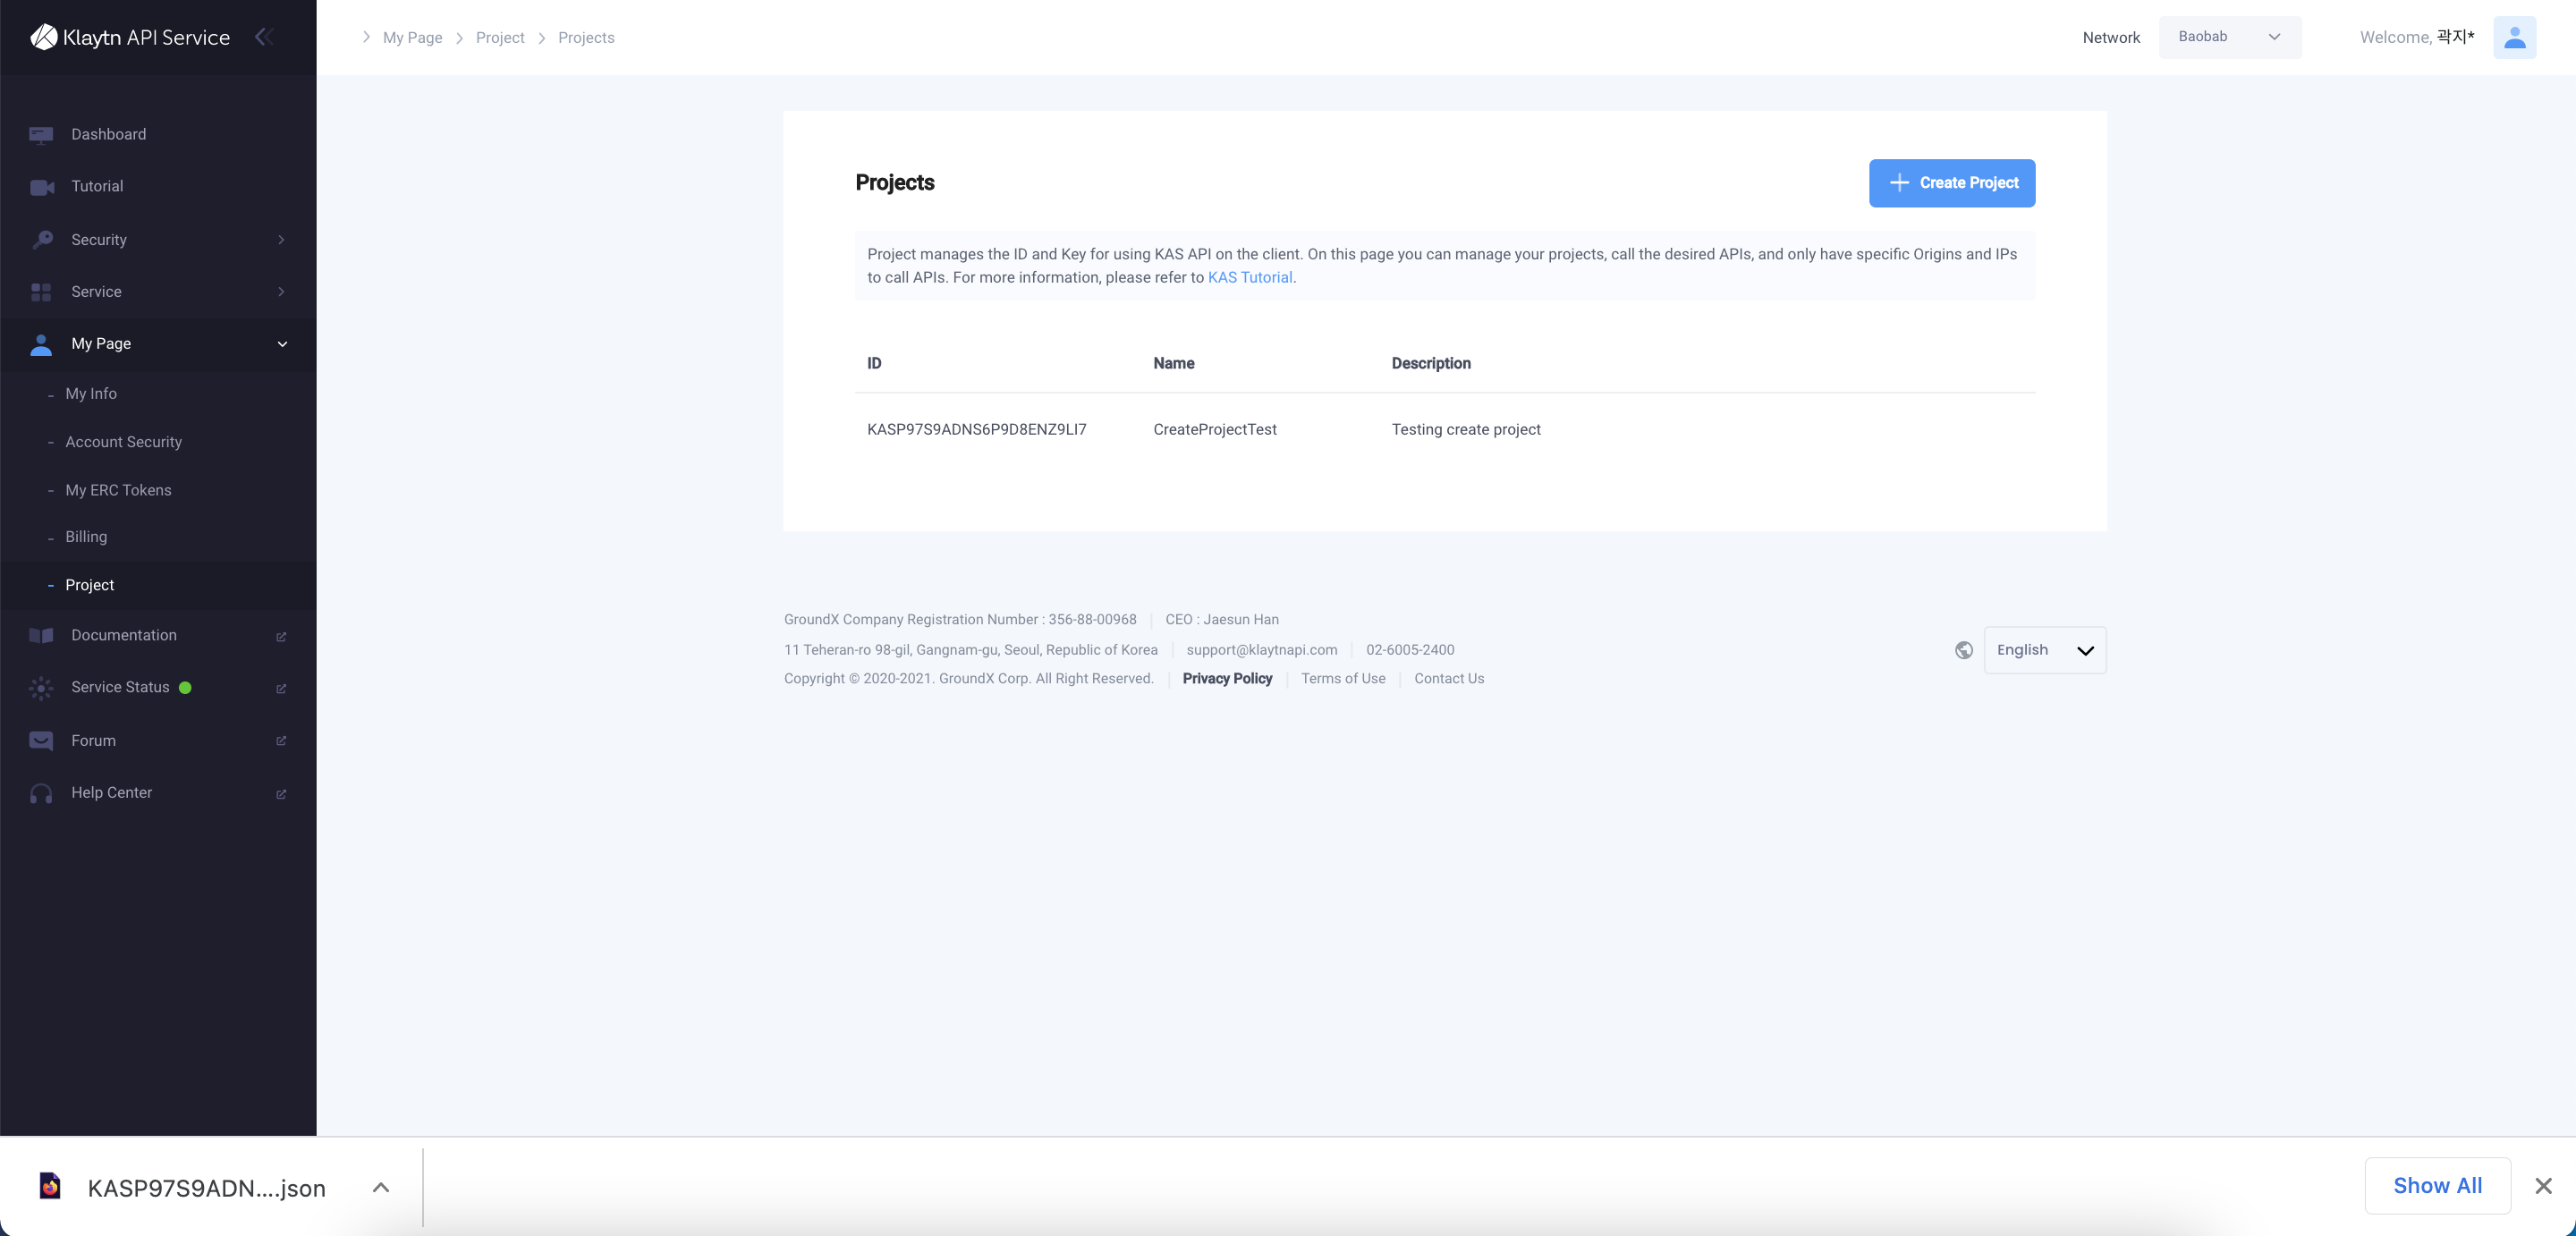Click the Documentation icon in sidebar
The height and width of the screenshot is (1236, 2576).
41,636
